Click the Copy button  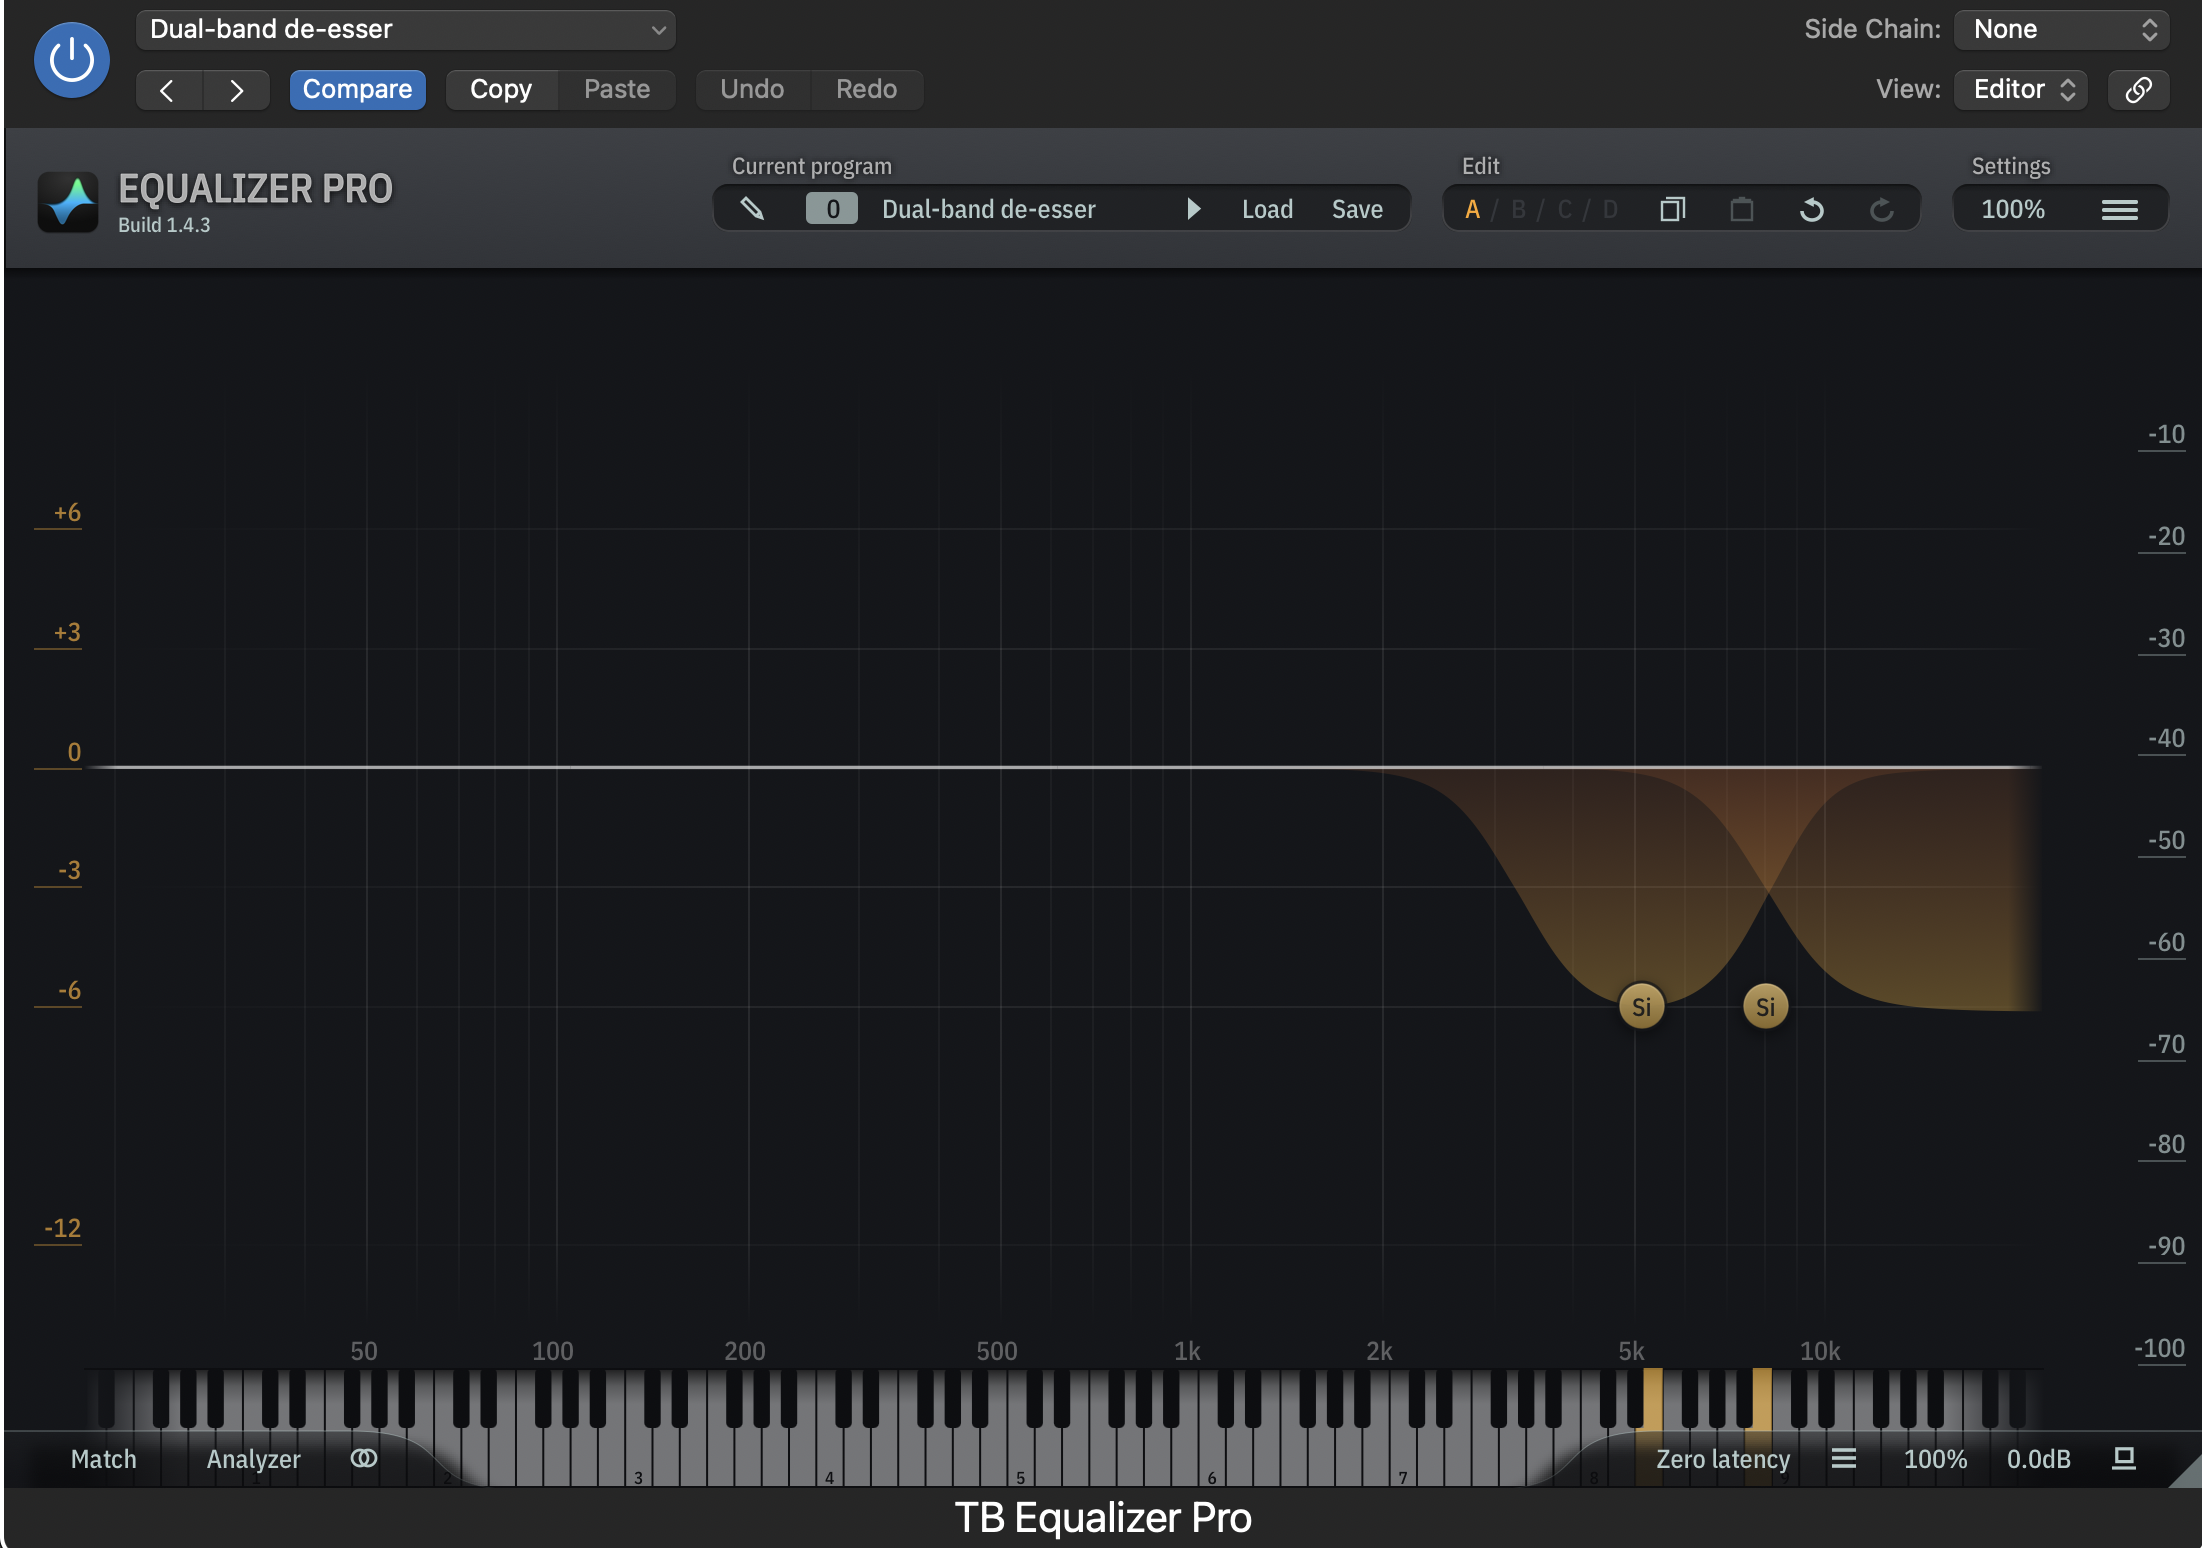pyautogui.click(x=501, y=89)
